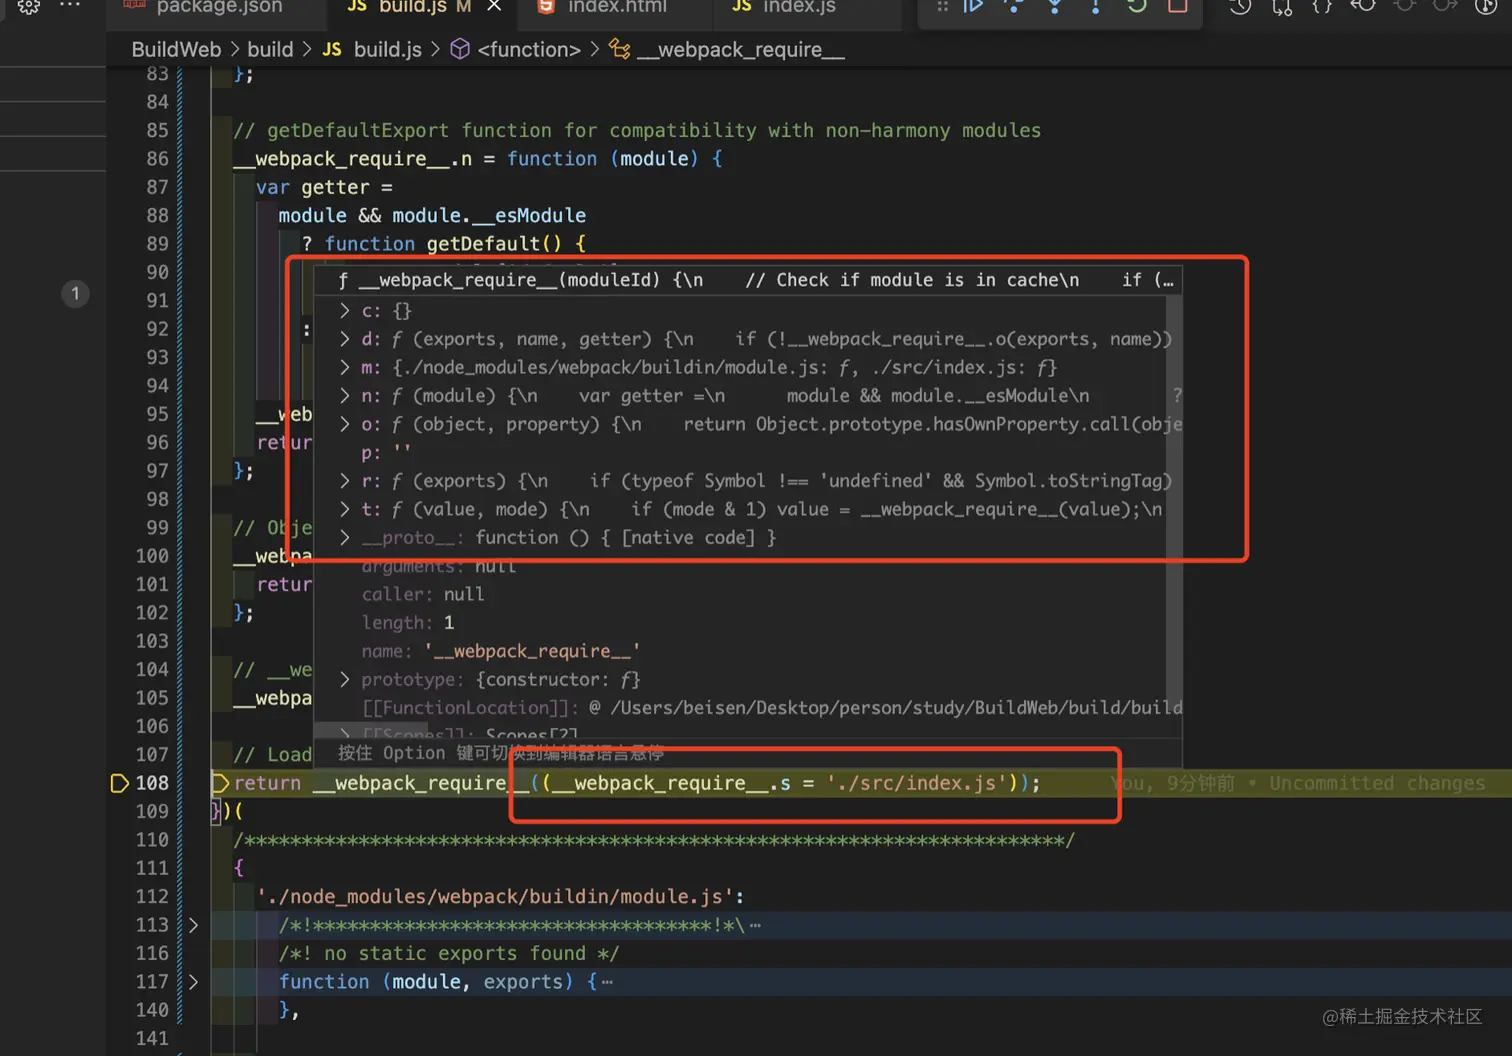Viewport: 1512px width, 1056px height.
Task: Expand property t in the hover
Action: click(x=344, y=509)
